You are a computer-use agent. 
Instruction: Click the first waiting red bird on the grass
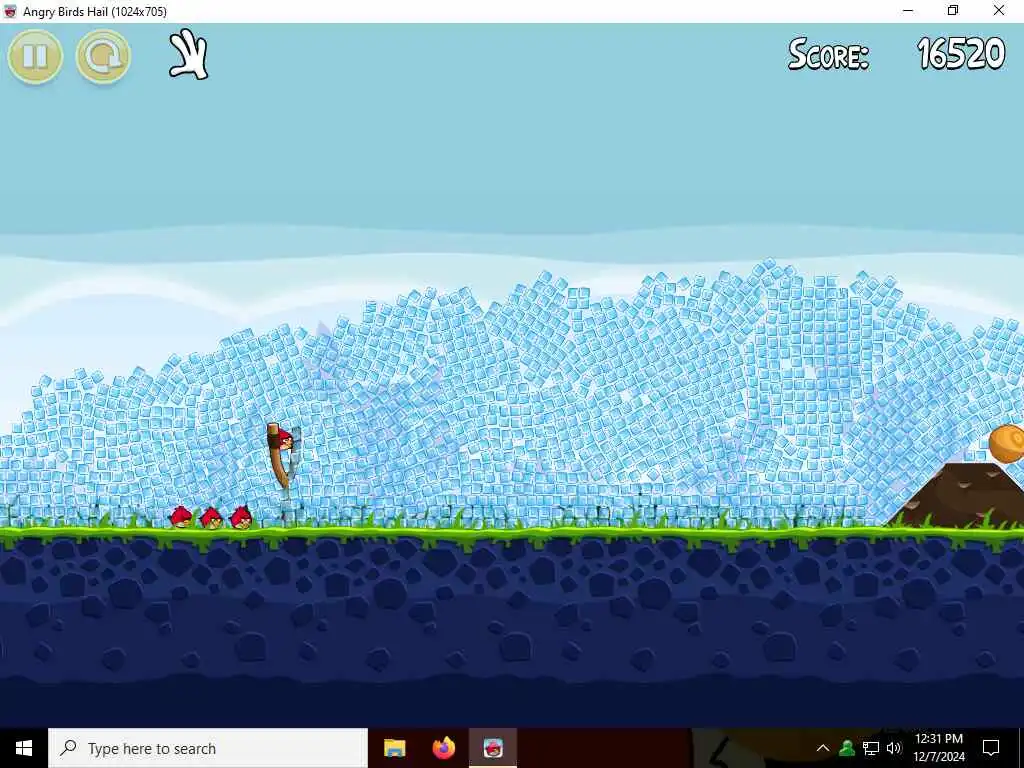[x=181, y=517]
